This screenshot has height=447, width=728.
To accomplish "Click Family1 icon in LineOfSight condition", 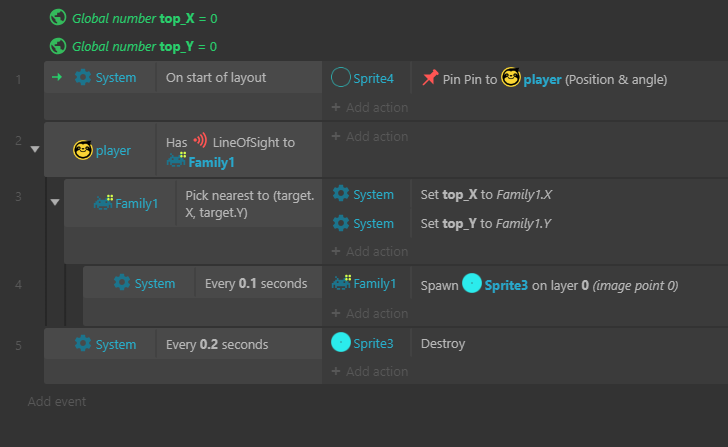I will (176, 160).
